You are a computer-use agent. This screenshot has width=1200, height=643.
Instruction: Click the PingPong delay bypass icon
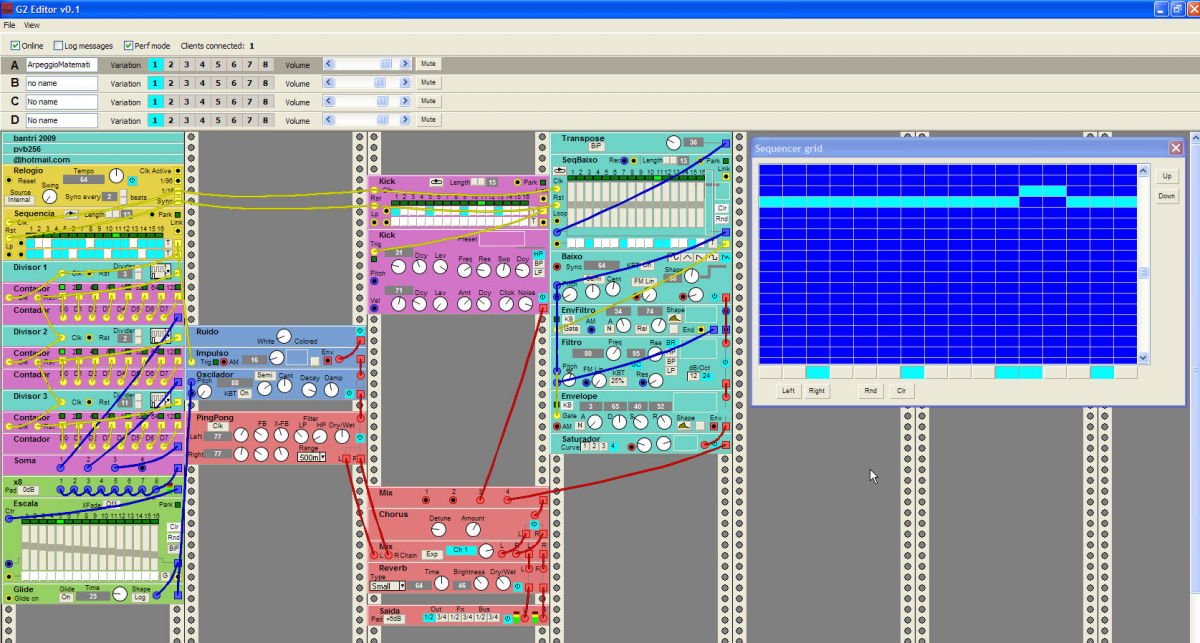tap(359, 437)
